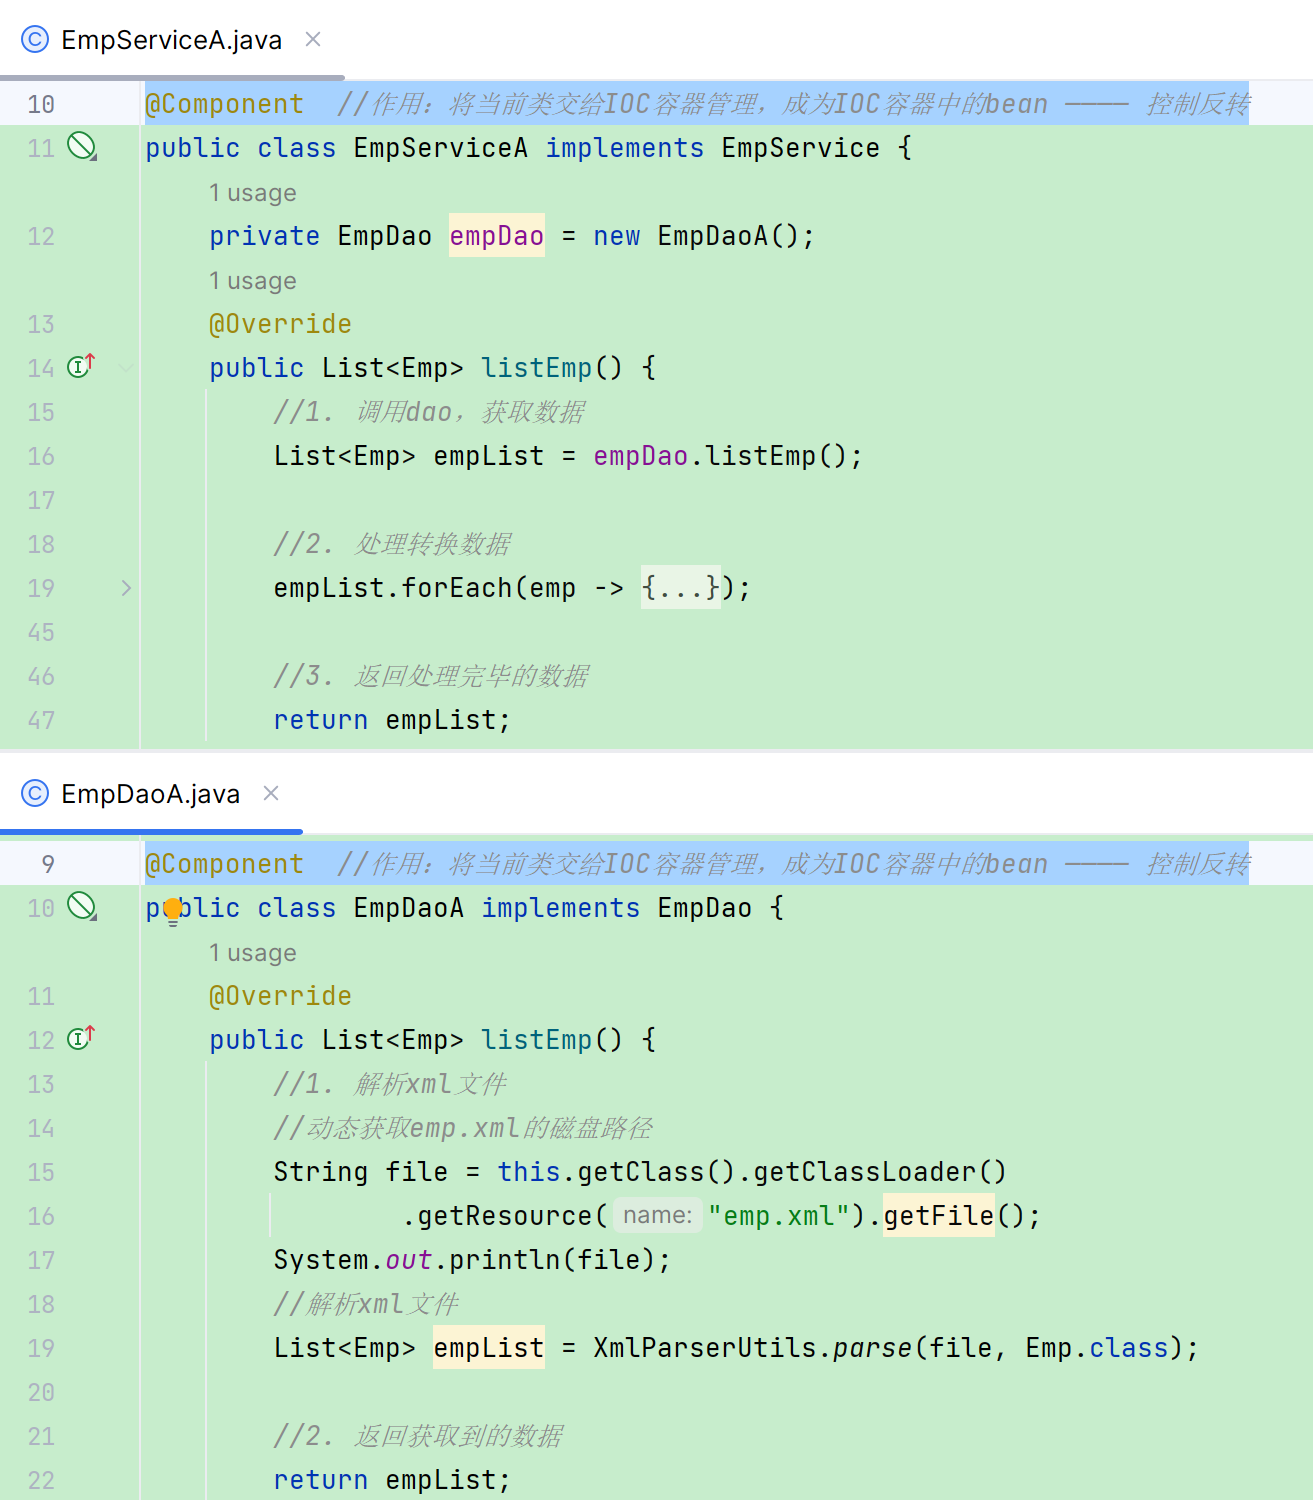The width and height of the screenshot is (1313, 1500).
Task: Click 'XmlParserUtils.parse' method call
Action: pos(752,1348)
